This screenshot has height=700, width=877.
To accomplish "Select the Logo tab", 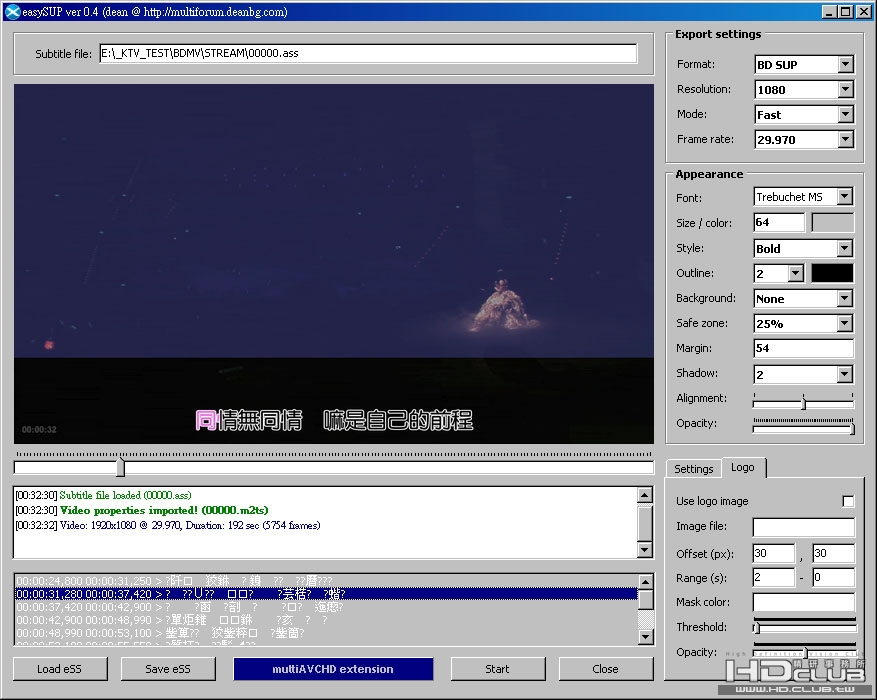I will pyautogui.click(x=743, y=467).
